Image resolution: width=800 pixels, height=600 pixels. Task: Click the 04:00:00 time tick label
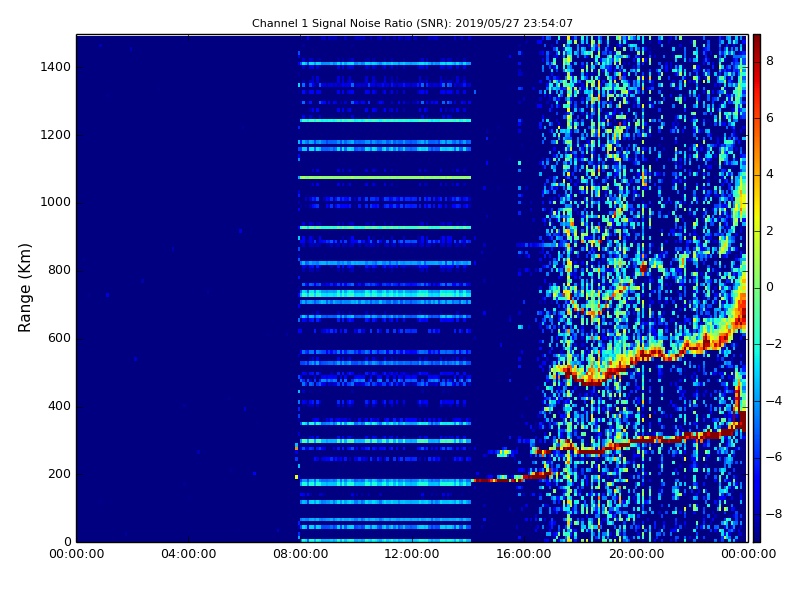click(x=188, y=554)
